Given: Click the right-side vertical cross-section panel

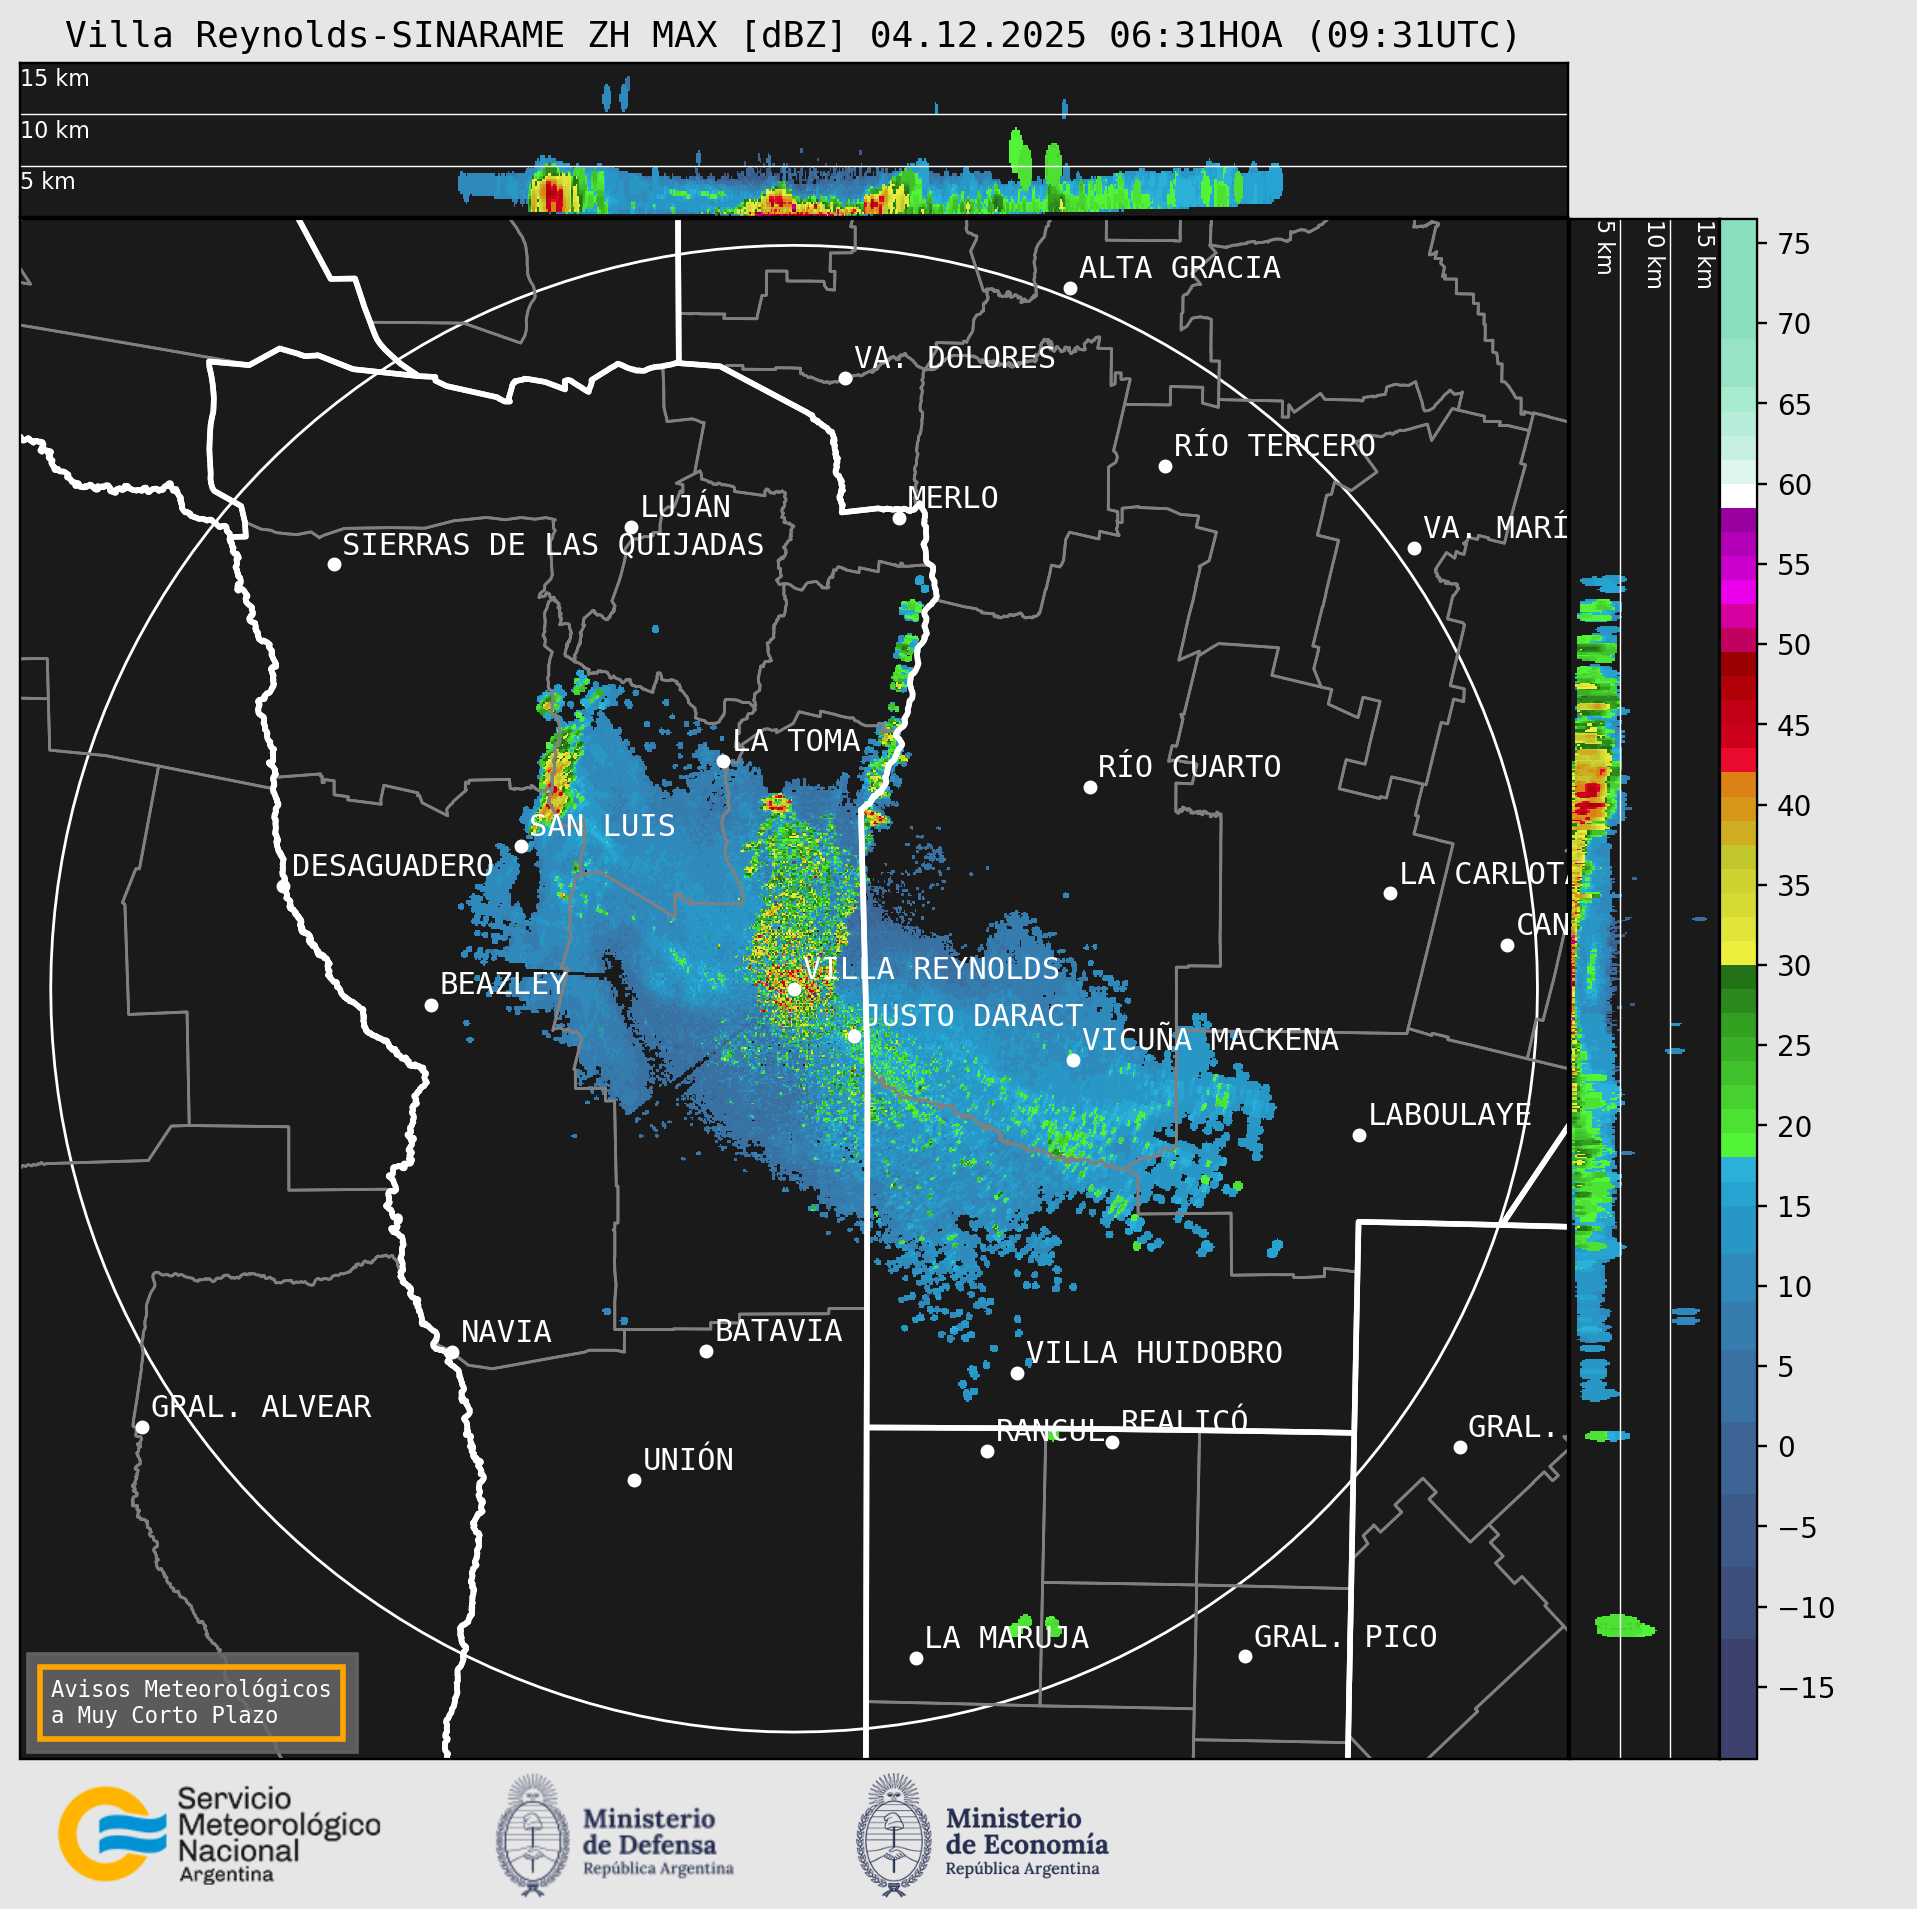Looking at the screenshot, I should click(x=1644, y=988).
